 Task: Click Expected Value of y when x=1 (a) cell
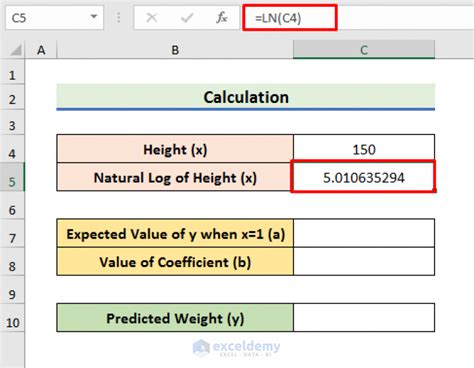175,233
